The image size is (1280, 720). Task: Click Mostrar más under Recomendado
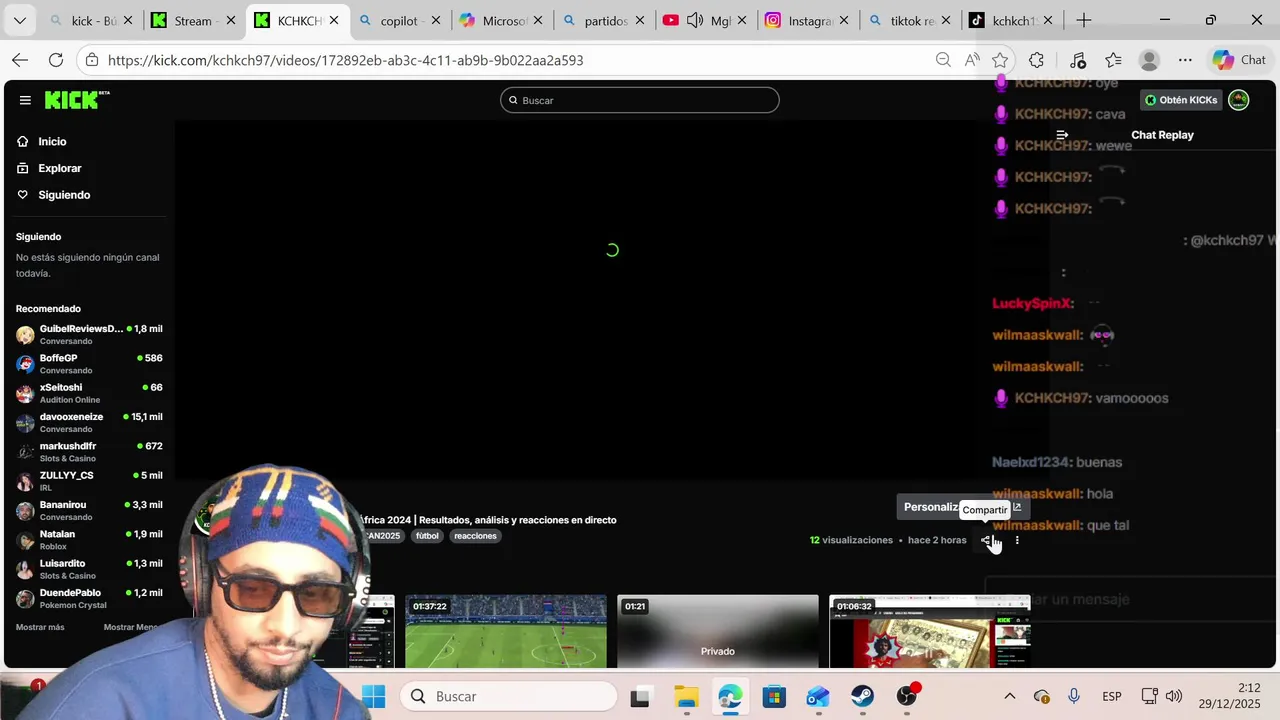point(40,627)
